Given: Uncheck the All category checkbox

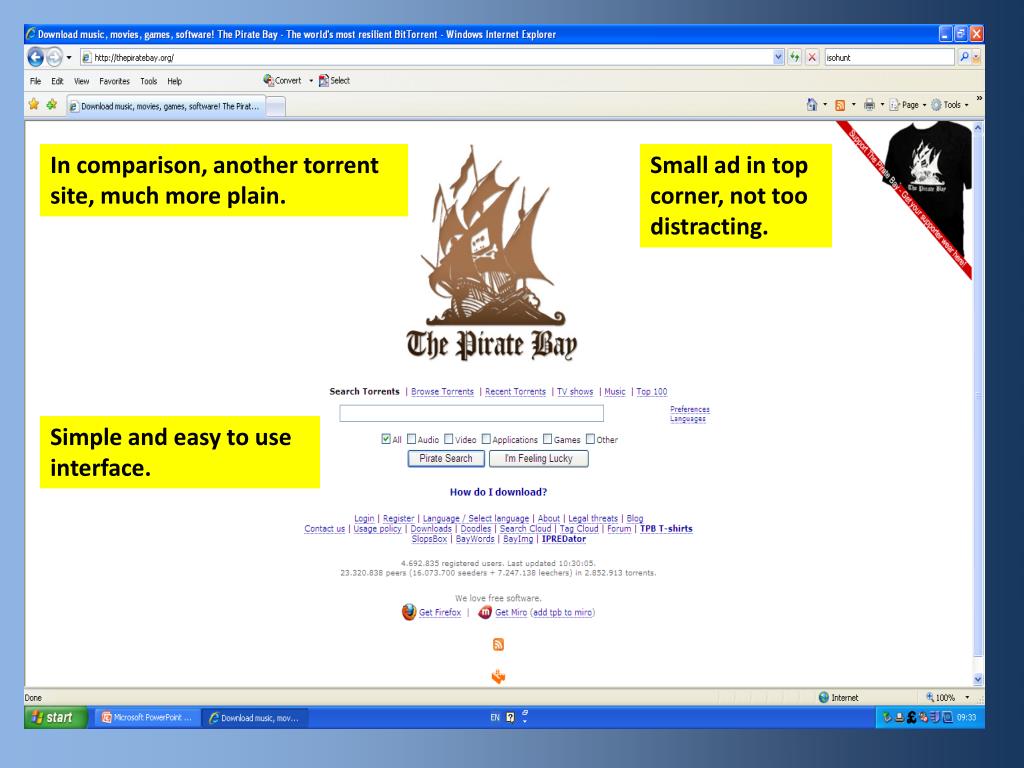Looking at the screenshot, I should click(x=386, y=439).
